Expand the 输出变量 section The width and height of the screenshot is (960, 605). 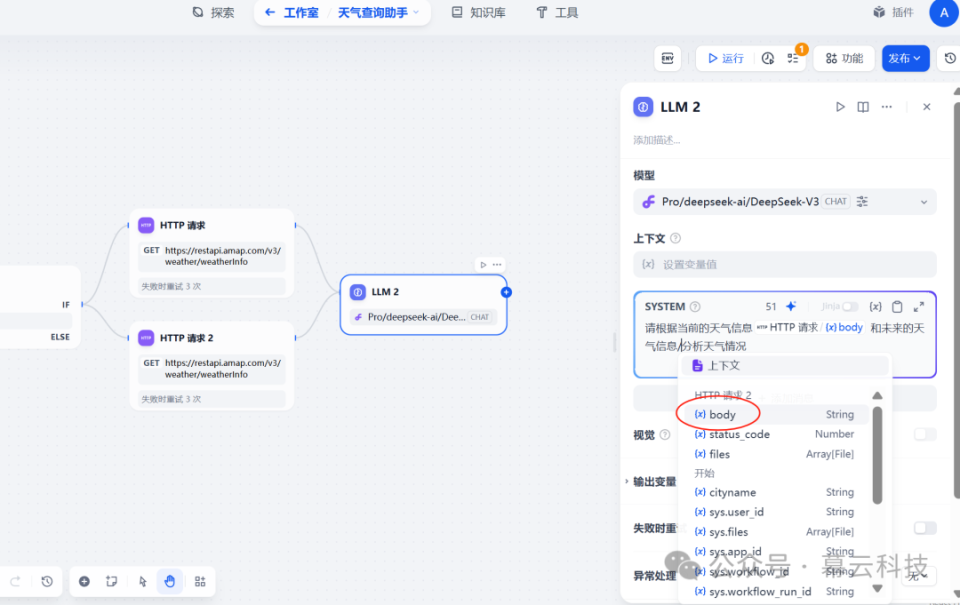click(x=651, y=480)
